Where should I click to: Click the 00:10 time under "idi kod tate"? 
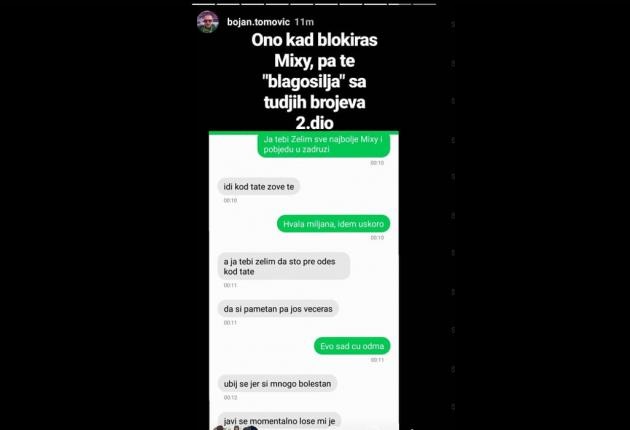click(x=230, y=201)
